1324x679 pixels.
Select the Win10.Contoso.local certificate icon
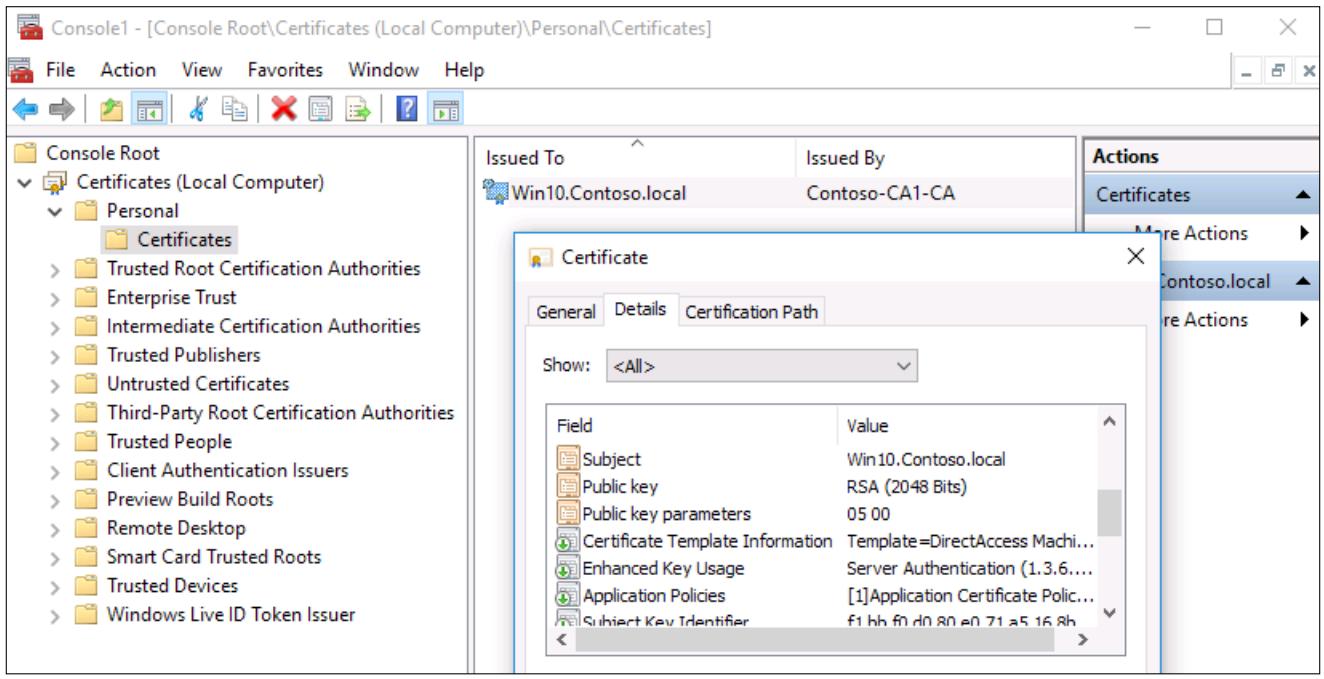click(496, 192)
